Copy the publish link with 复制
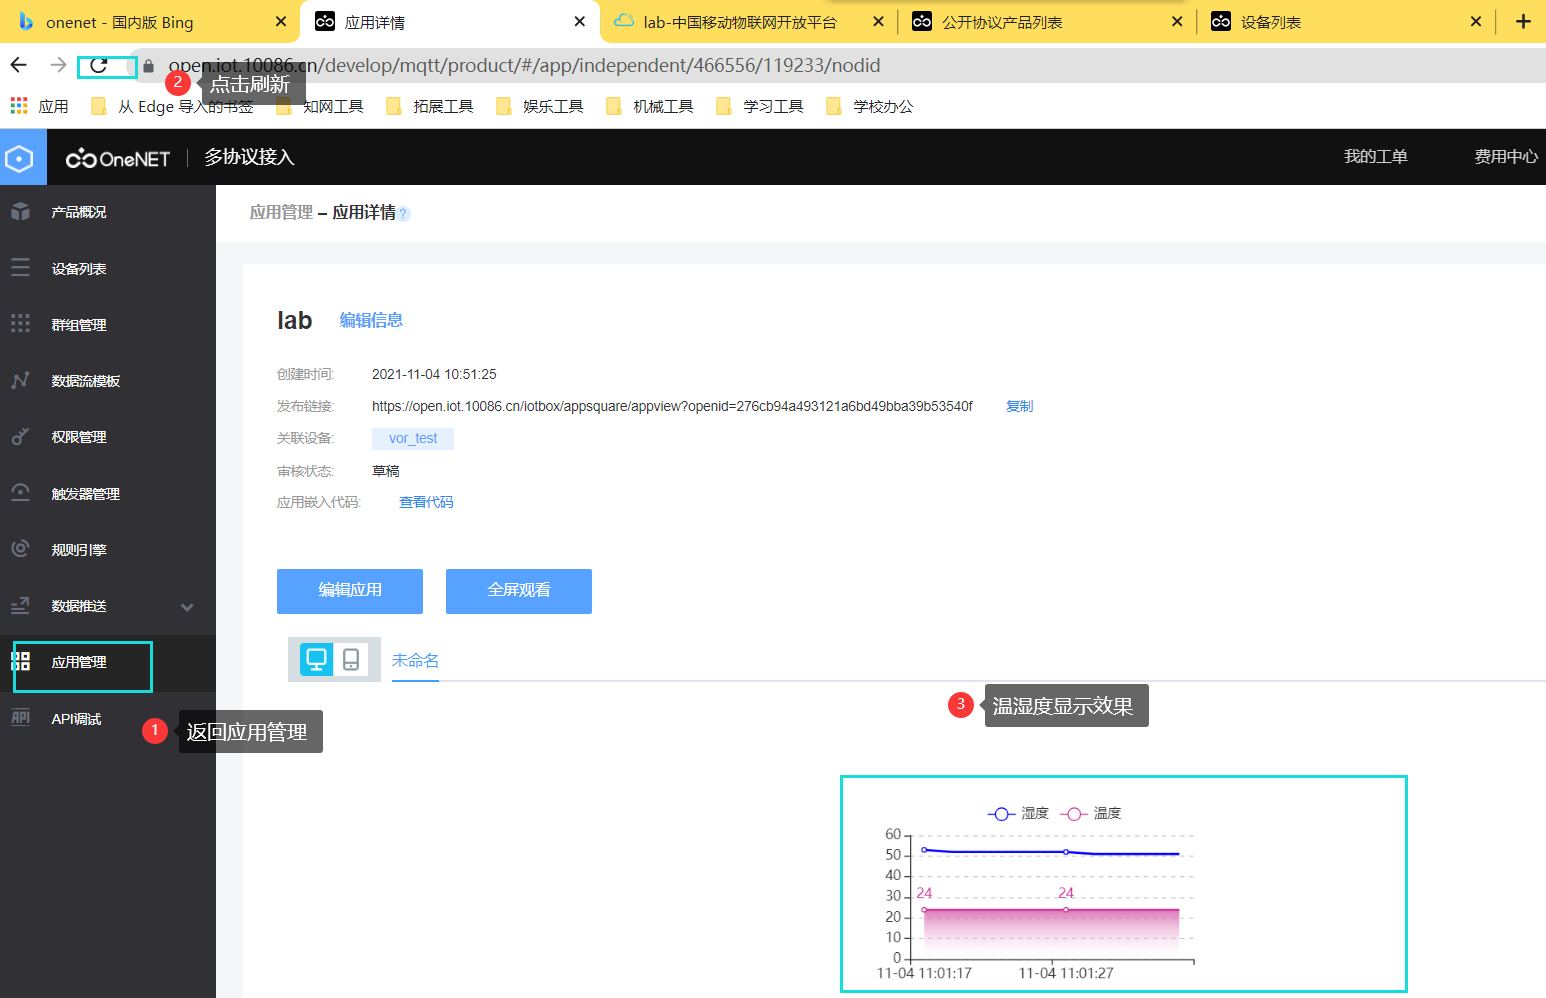Image resolution: width=1546 pixels, height=998 pixels. tap(1019, 406)
